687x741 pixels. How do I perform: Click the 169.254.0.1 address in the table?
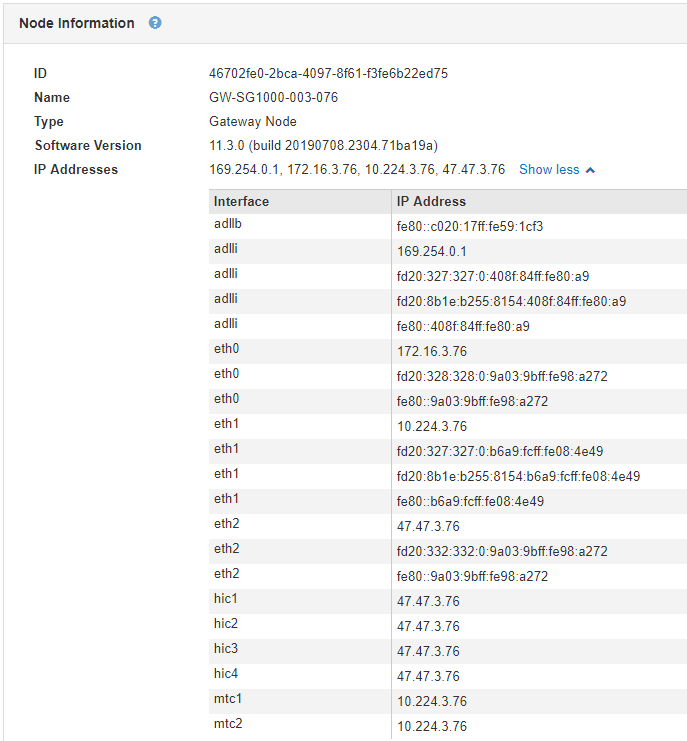click(432, 251)
